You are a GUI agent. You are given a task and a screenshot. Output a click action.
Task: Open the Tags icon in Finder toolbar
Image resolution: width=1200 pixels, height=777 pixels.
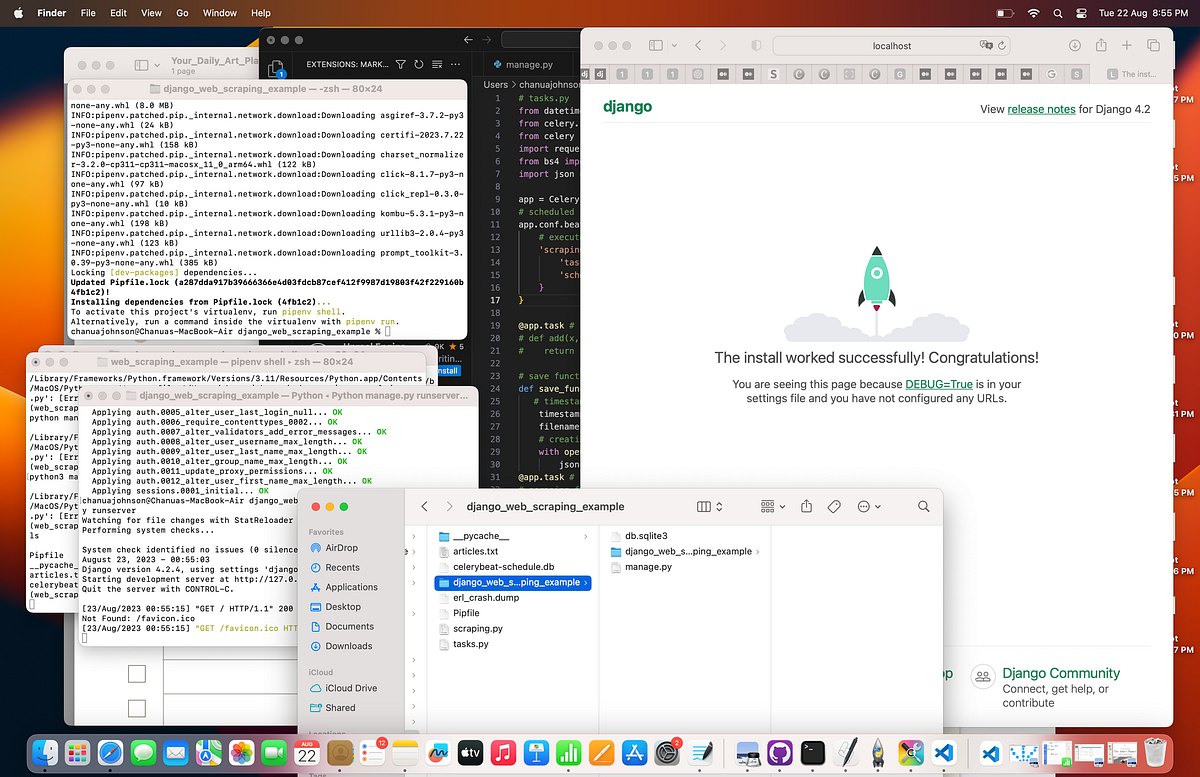tap(834, 506)
